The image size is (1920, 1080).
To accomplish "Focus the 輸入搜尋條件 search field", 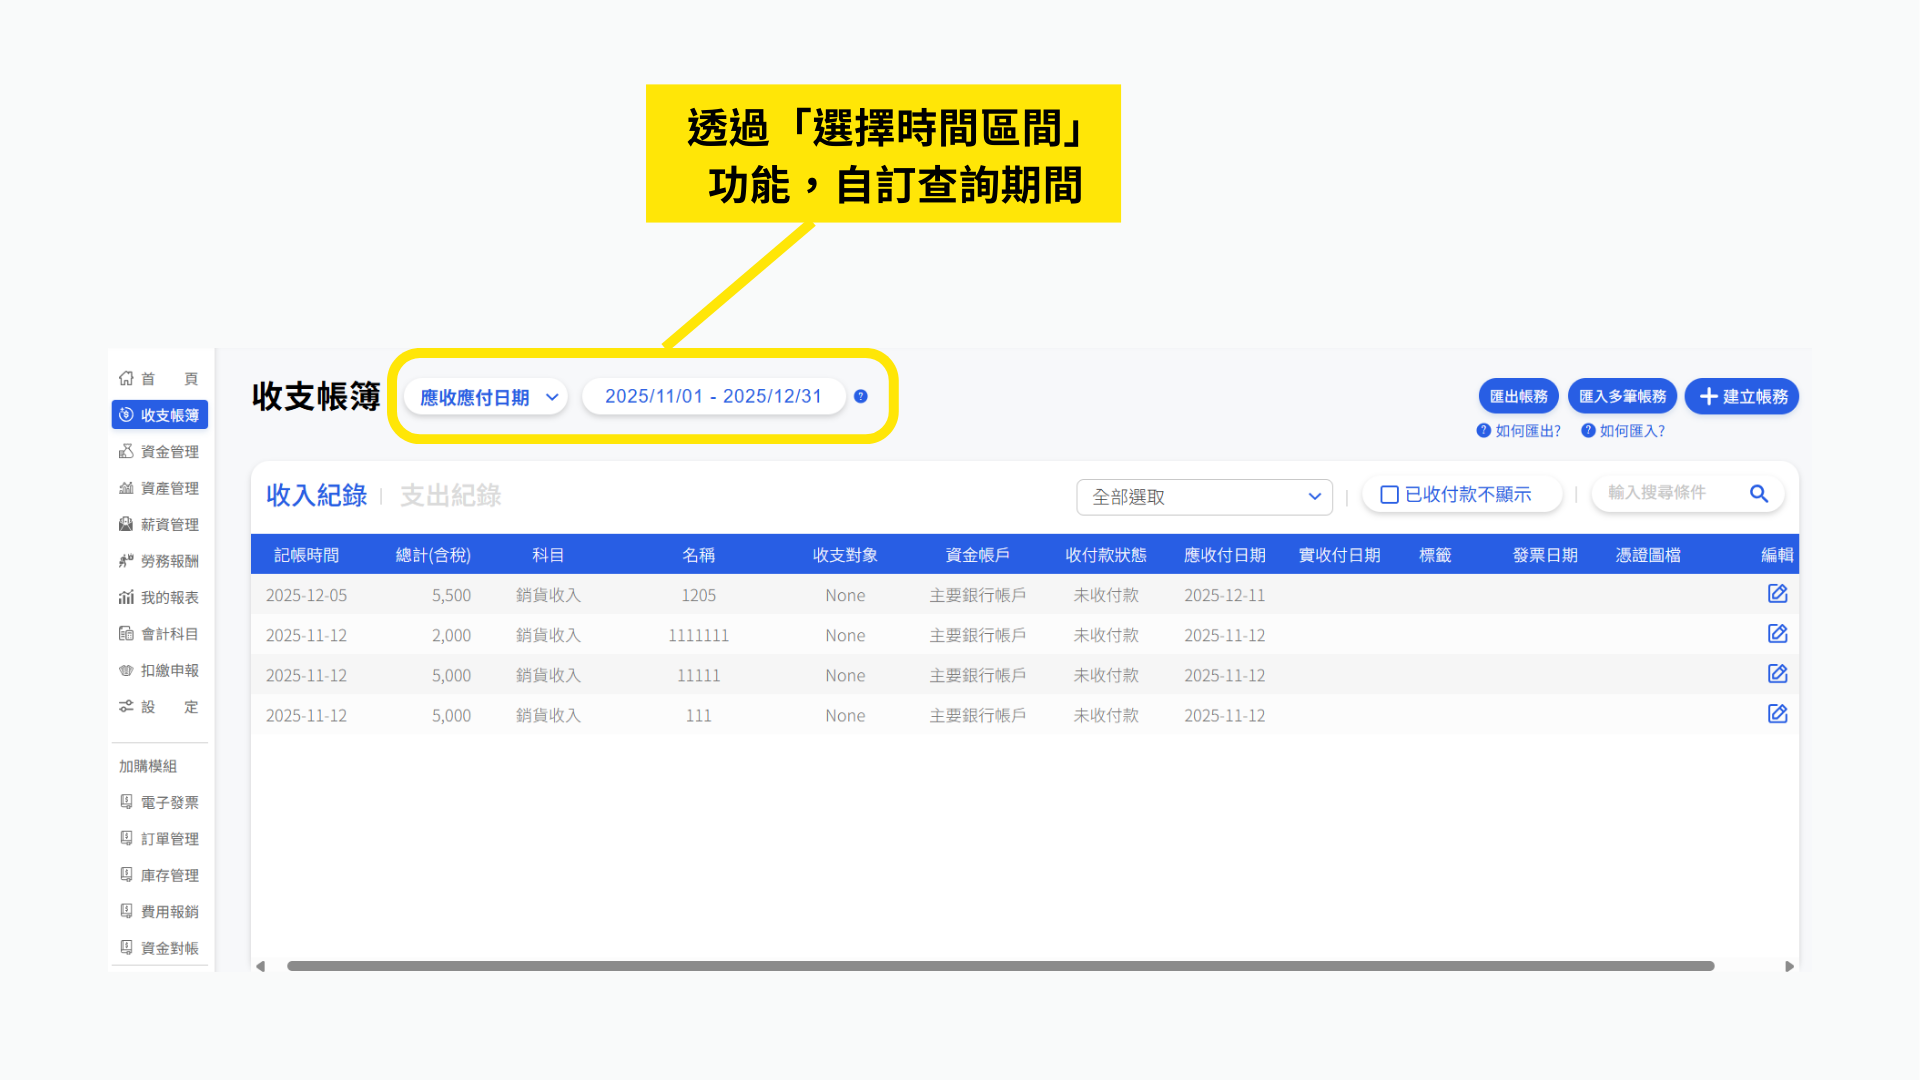I will pos(1670,493).
